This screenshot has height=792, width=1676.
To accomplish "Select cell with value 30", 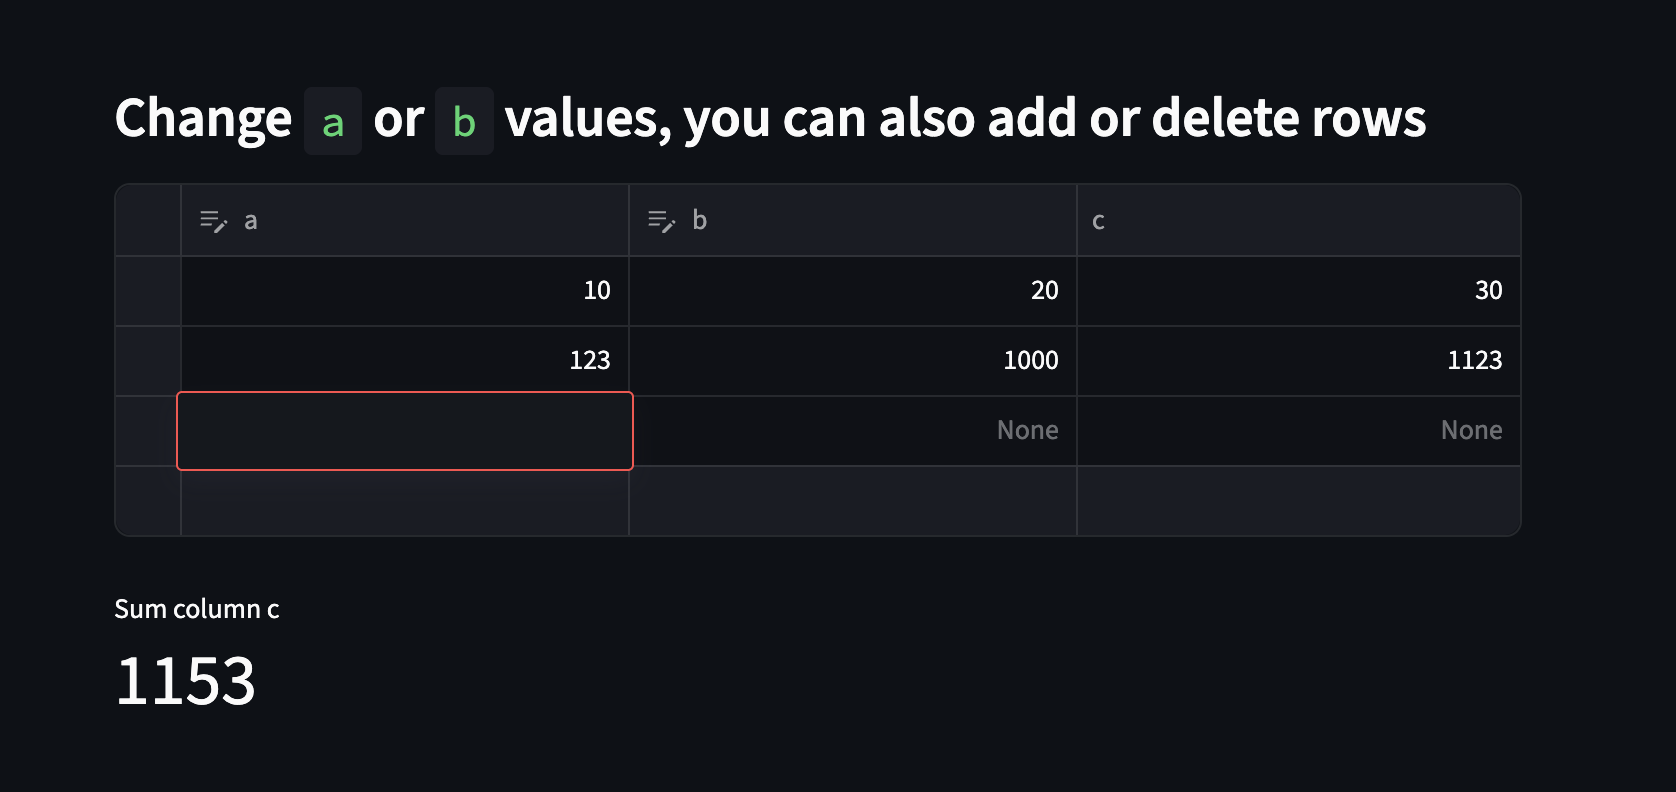I will click(1299, 291).
